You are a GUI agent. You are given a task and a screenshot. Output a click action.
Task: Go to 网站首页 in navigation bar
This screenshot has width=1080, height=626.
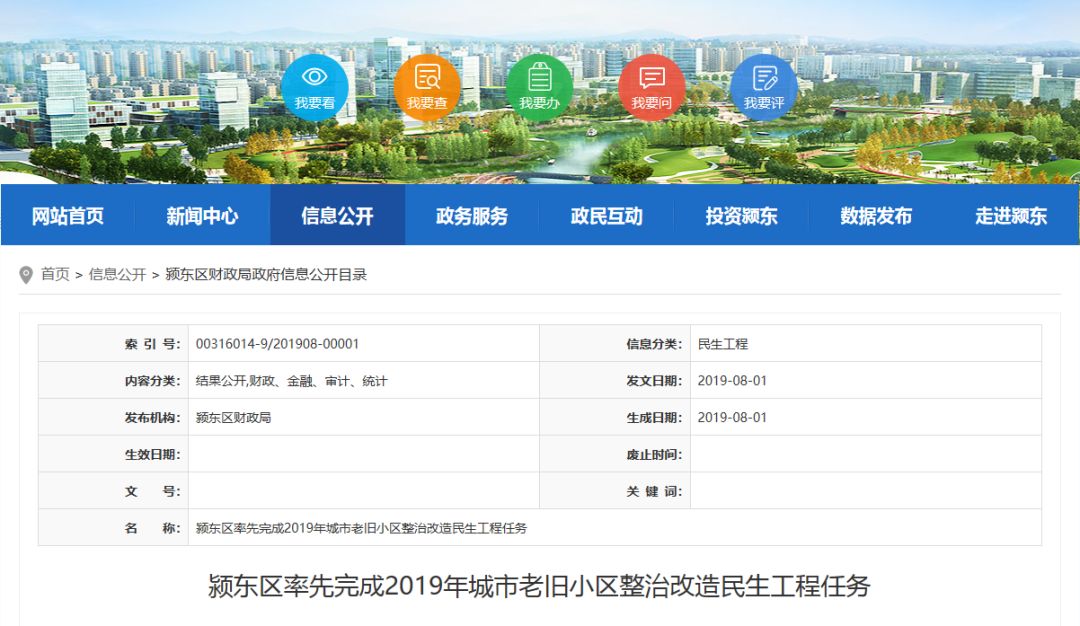[68, 215]
